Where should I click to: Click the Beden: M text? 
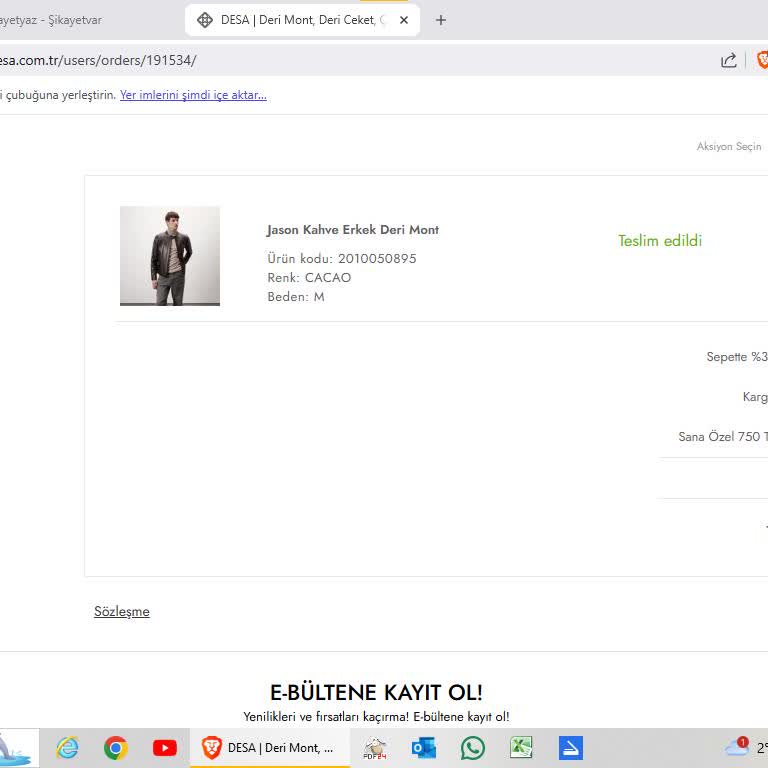click(295, 297)
